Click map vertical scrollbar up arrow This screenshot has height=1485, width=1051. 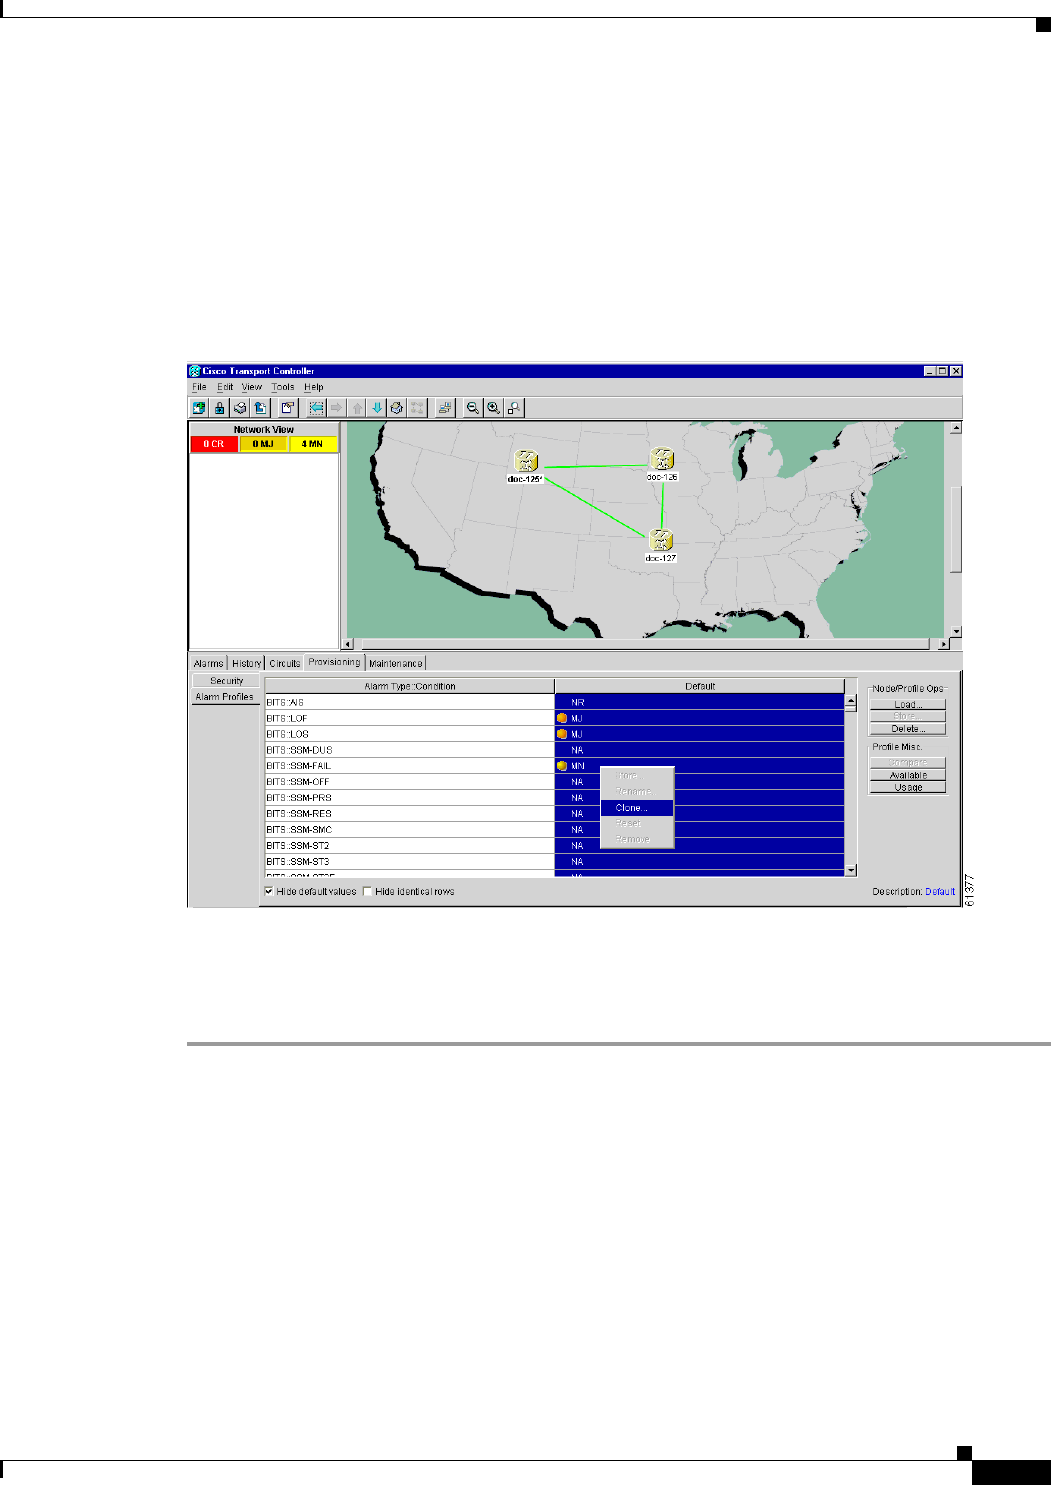[x=956, y=428]
